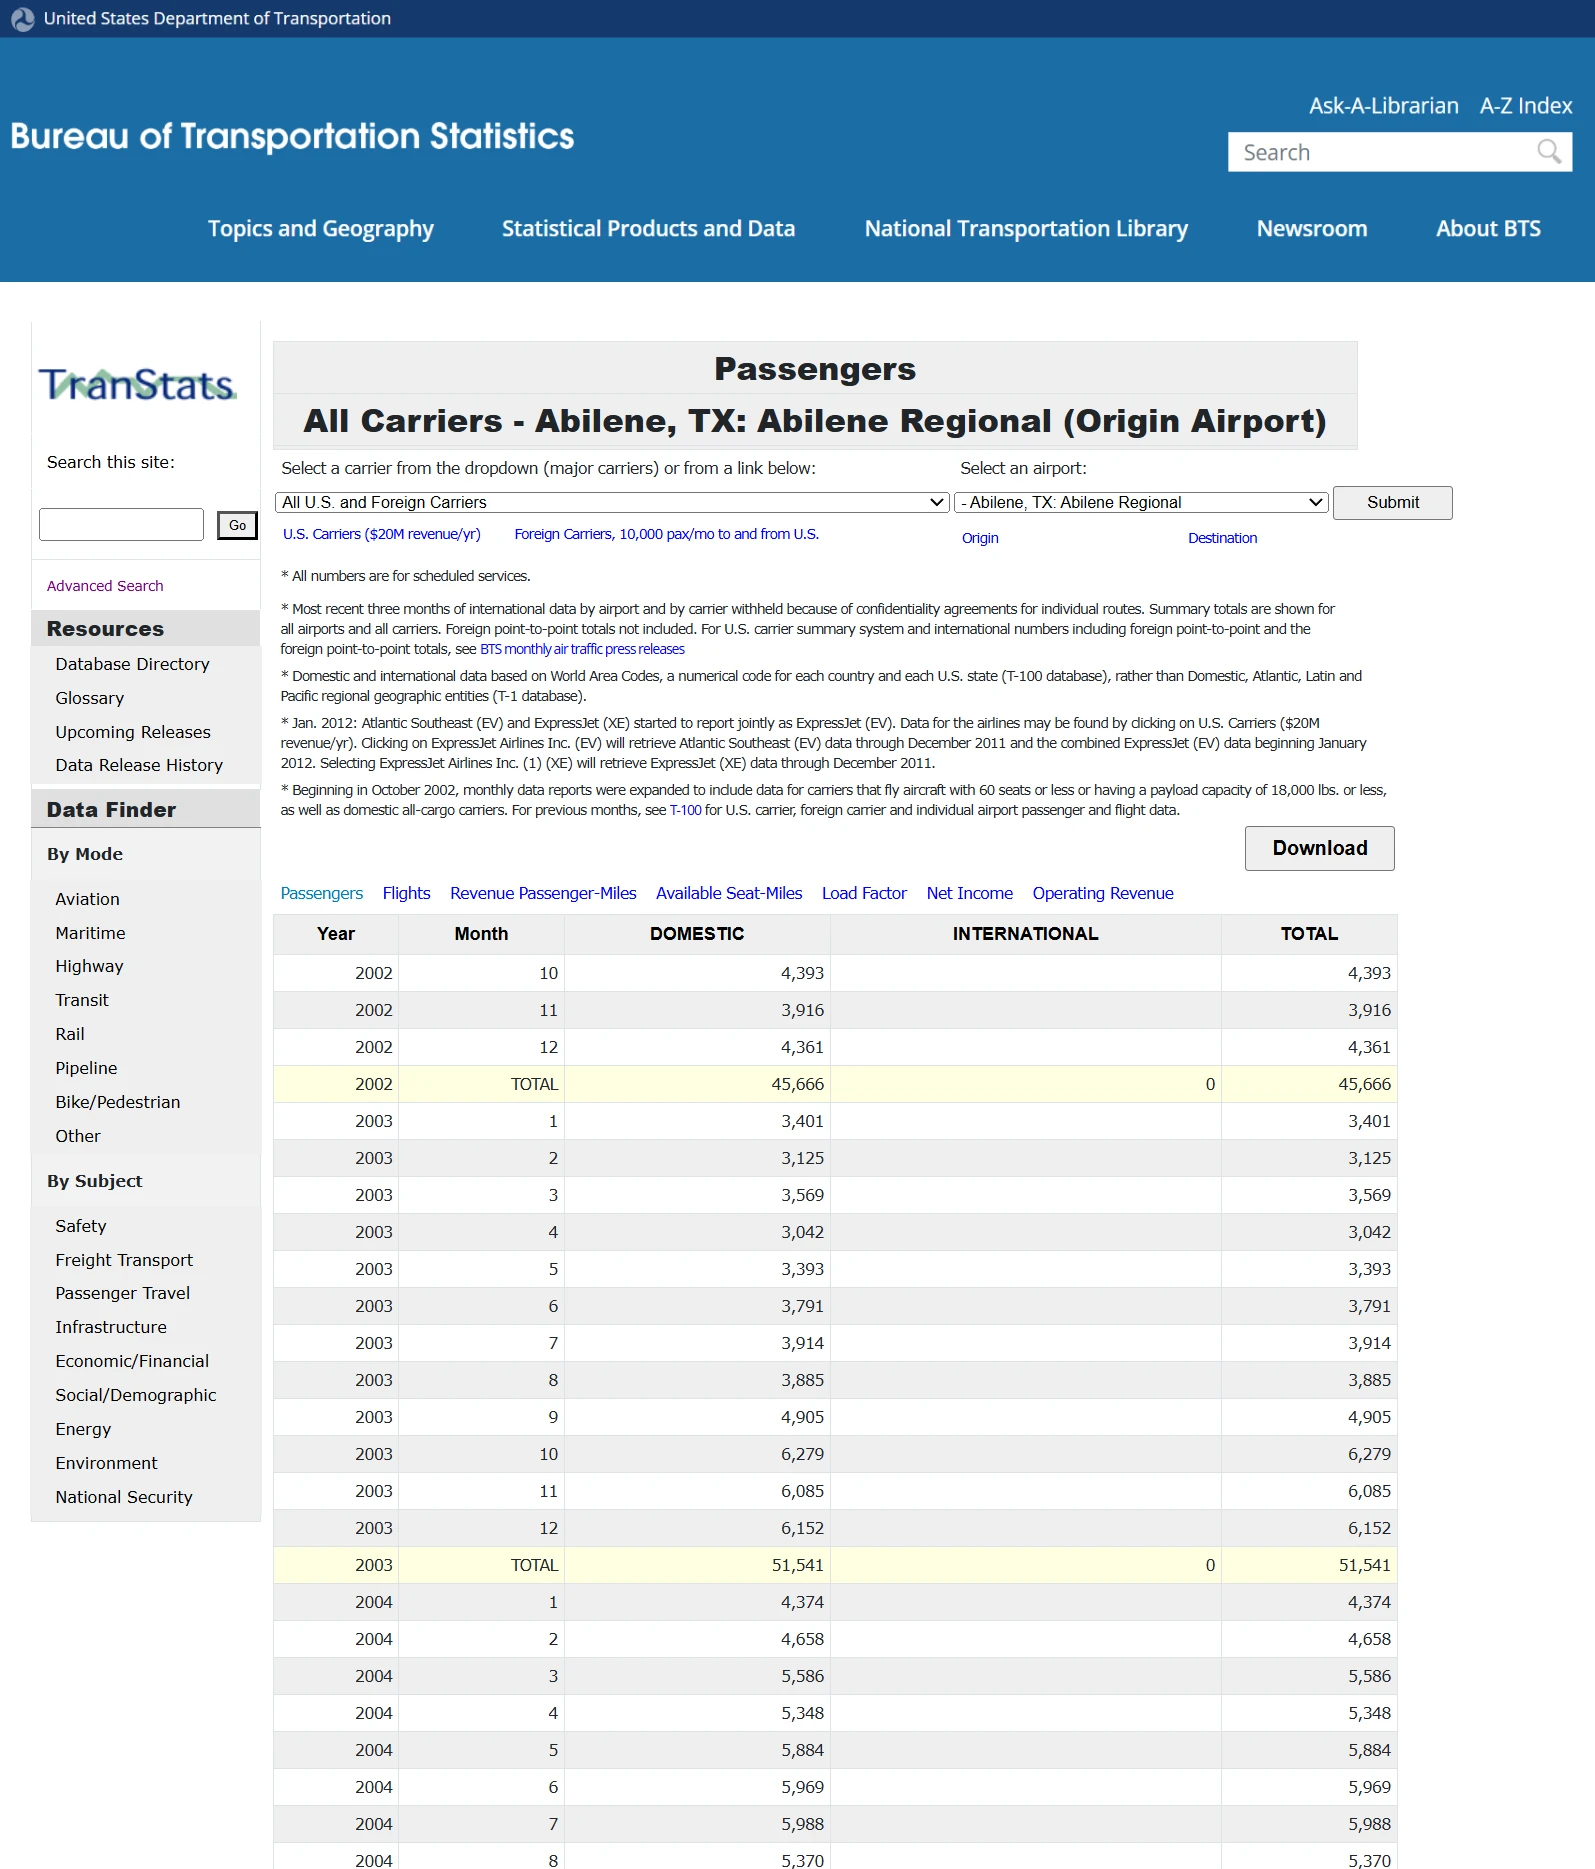The image size is (1595, 1869).
Task: Select Economic/Financial under By Subject
Action: pyautogui.click(x=132, y=1361)
